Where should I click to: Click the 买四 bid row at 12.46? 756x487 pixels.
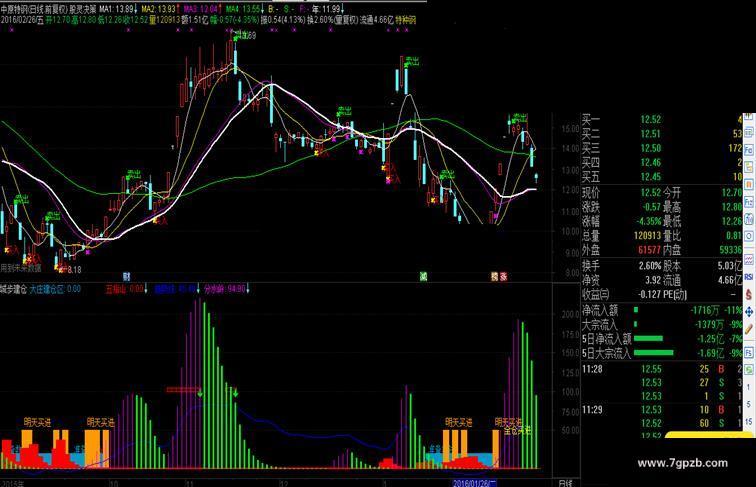point(662,162)
